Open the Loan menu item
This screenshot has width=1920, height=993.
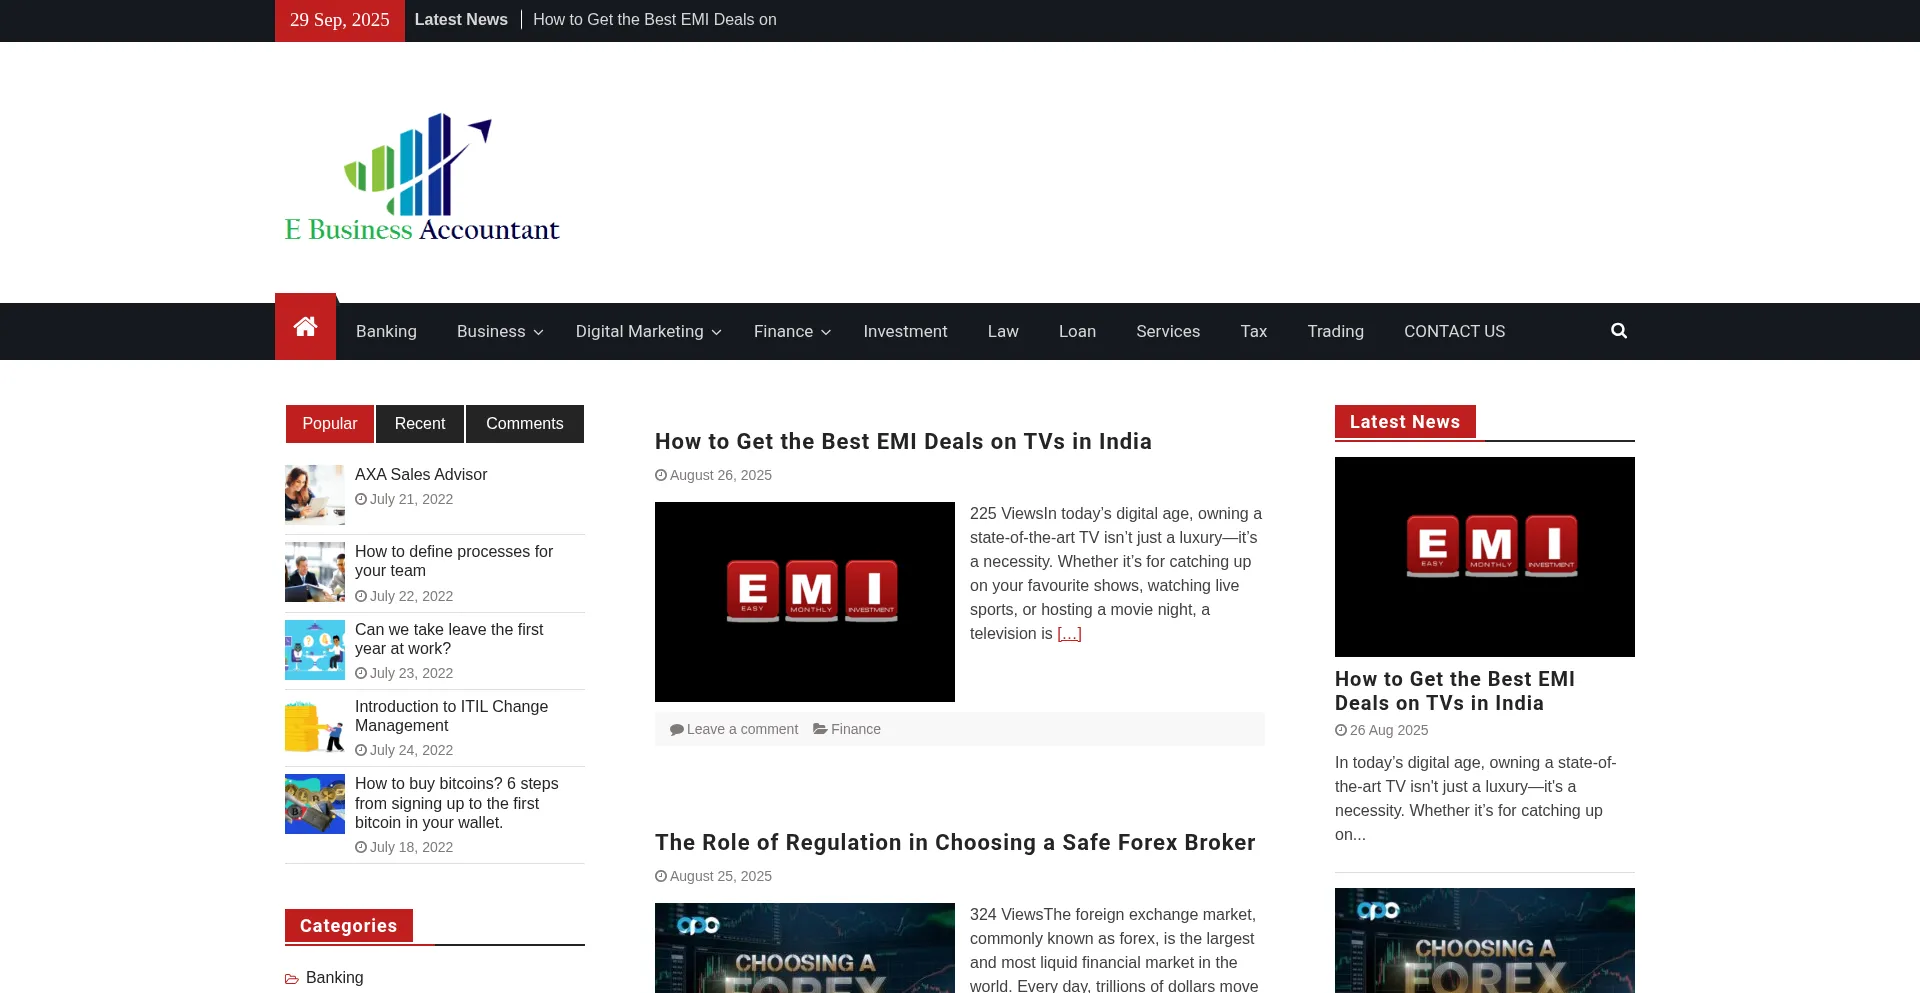pyautogui.click(x=1077, y=331)
